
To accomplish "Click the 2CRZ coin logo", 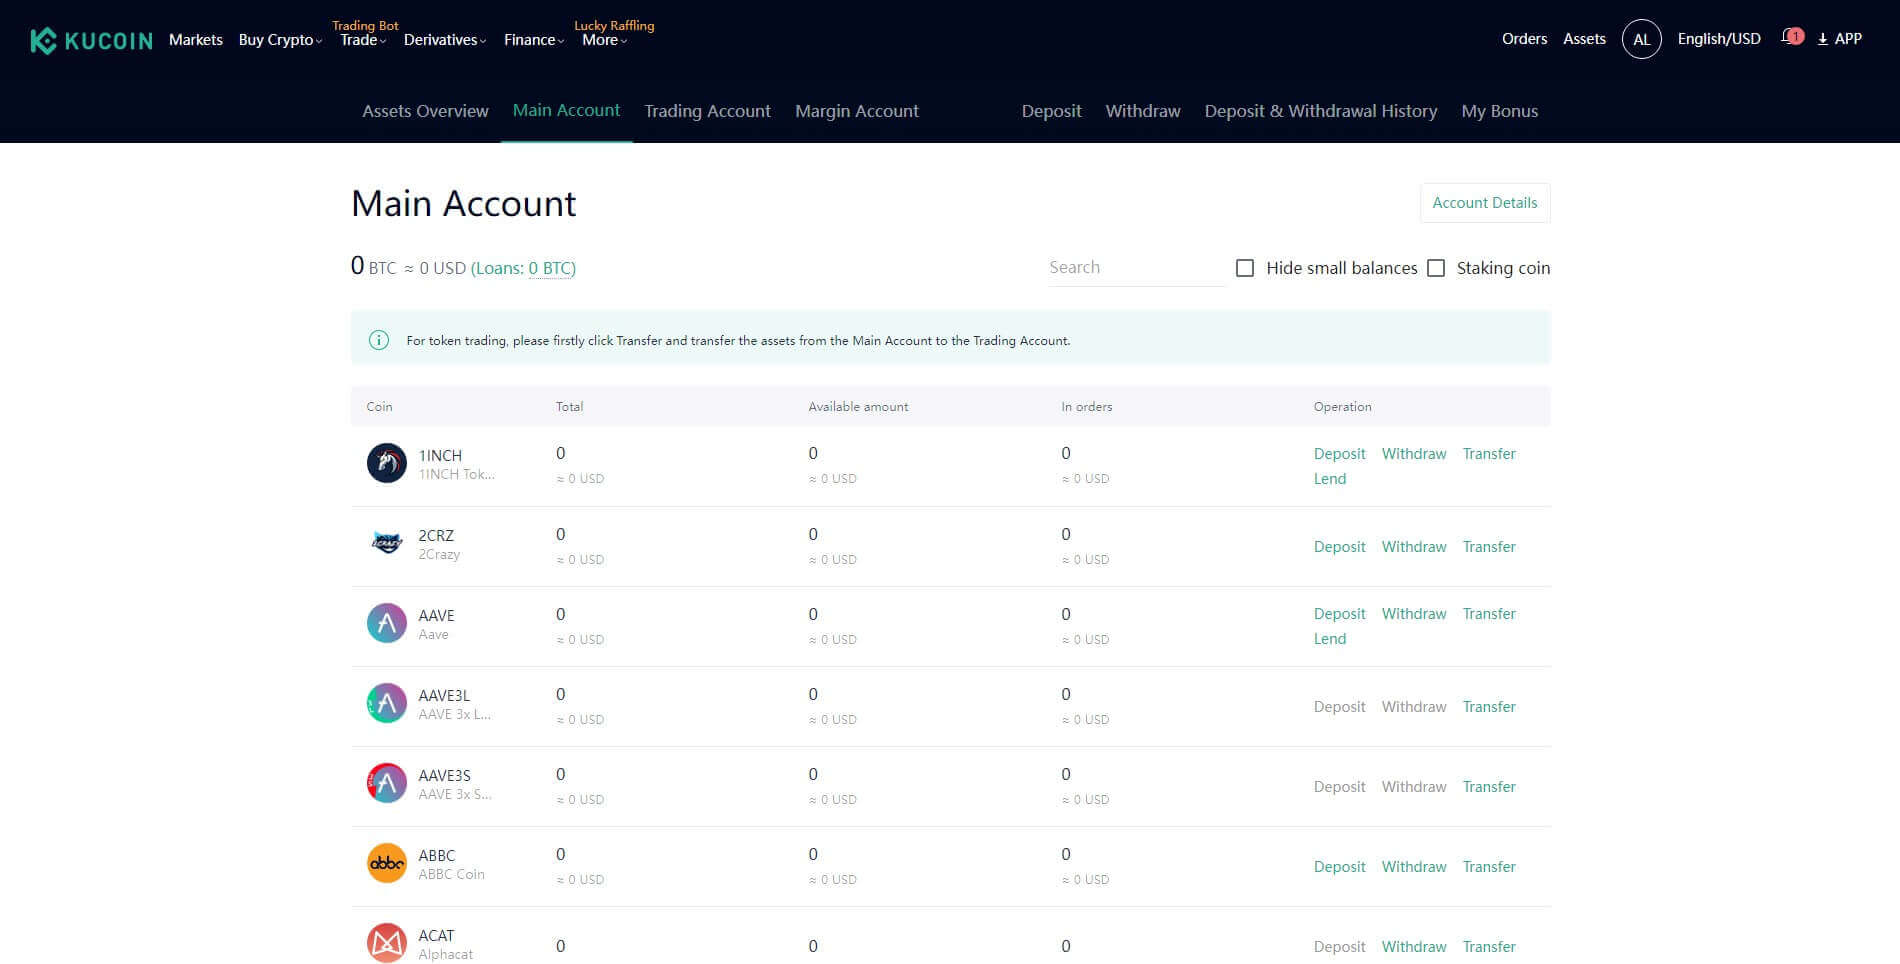I will [387, 543].
